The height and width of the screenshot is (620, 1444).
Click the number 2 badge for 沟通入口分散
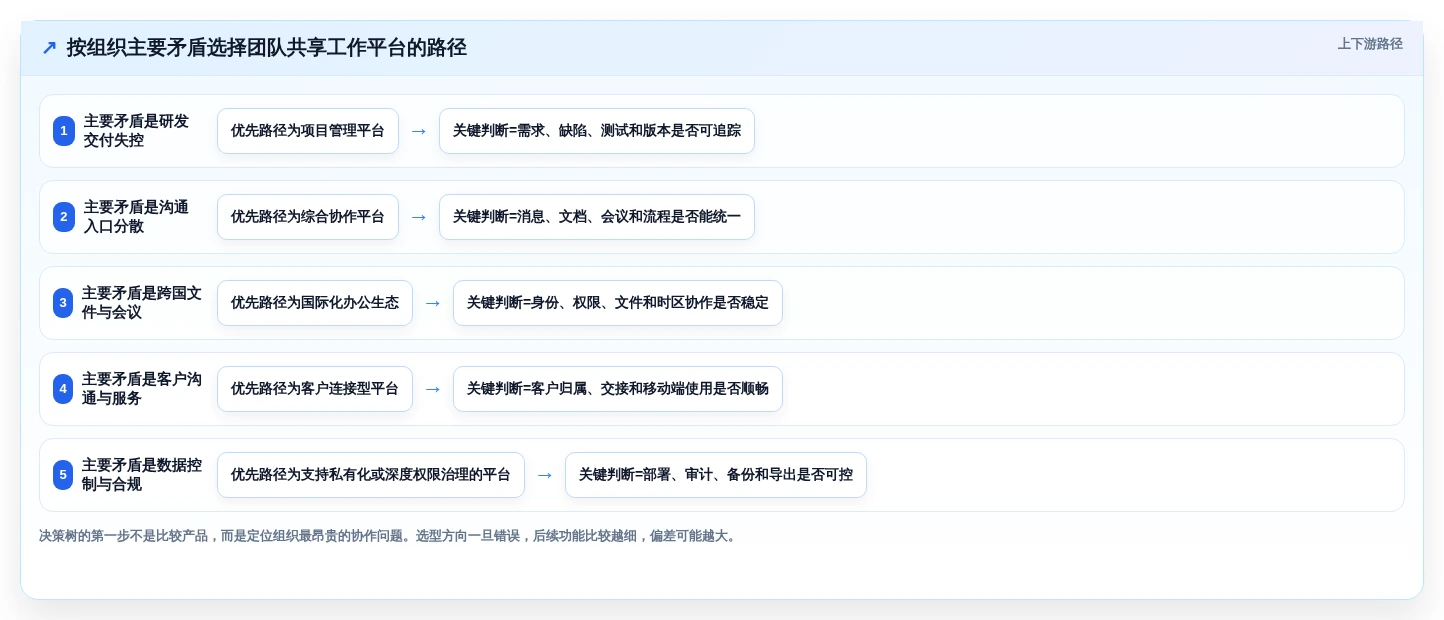coord(64,217)
